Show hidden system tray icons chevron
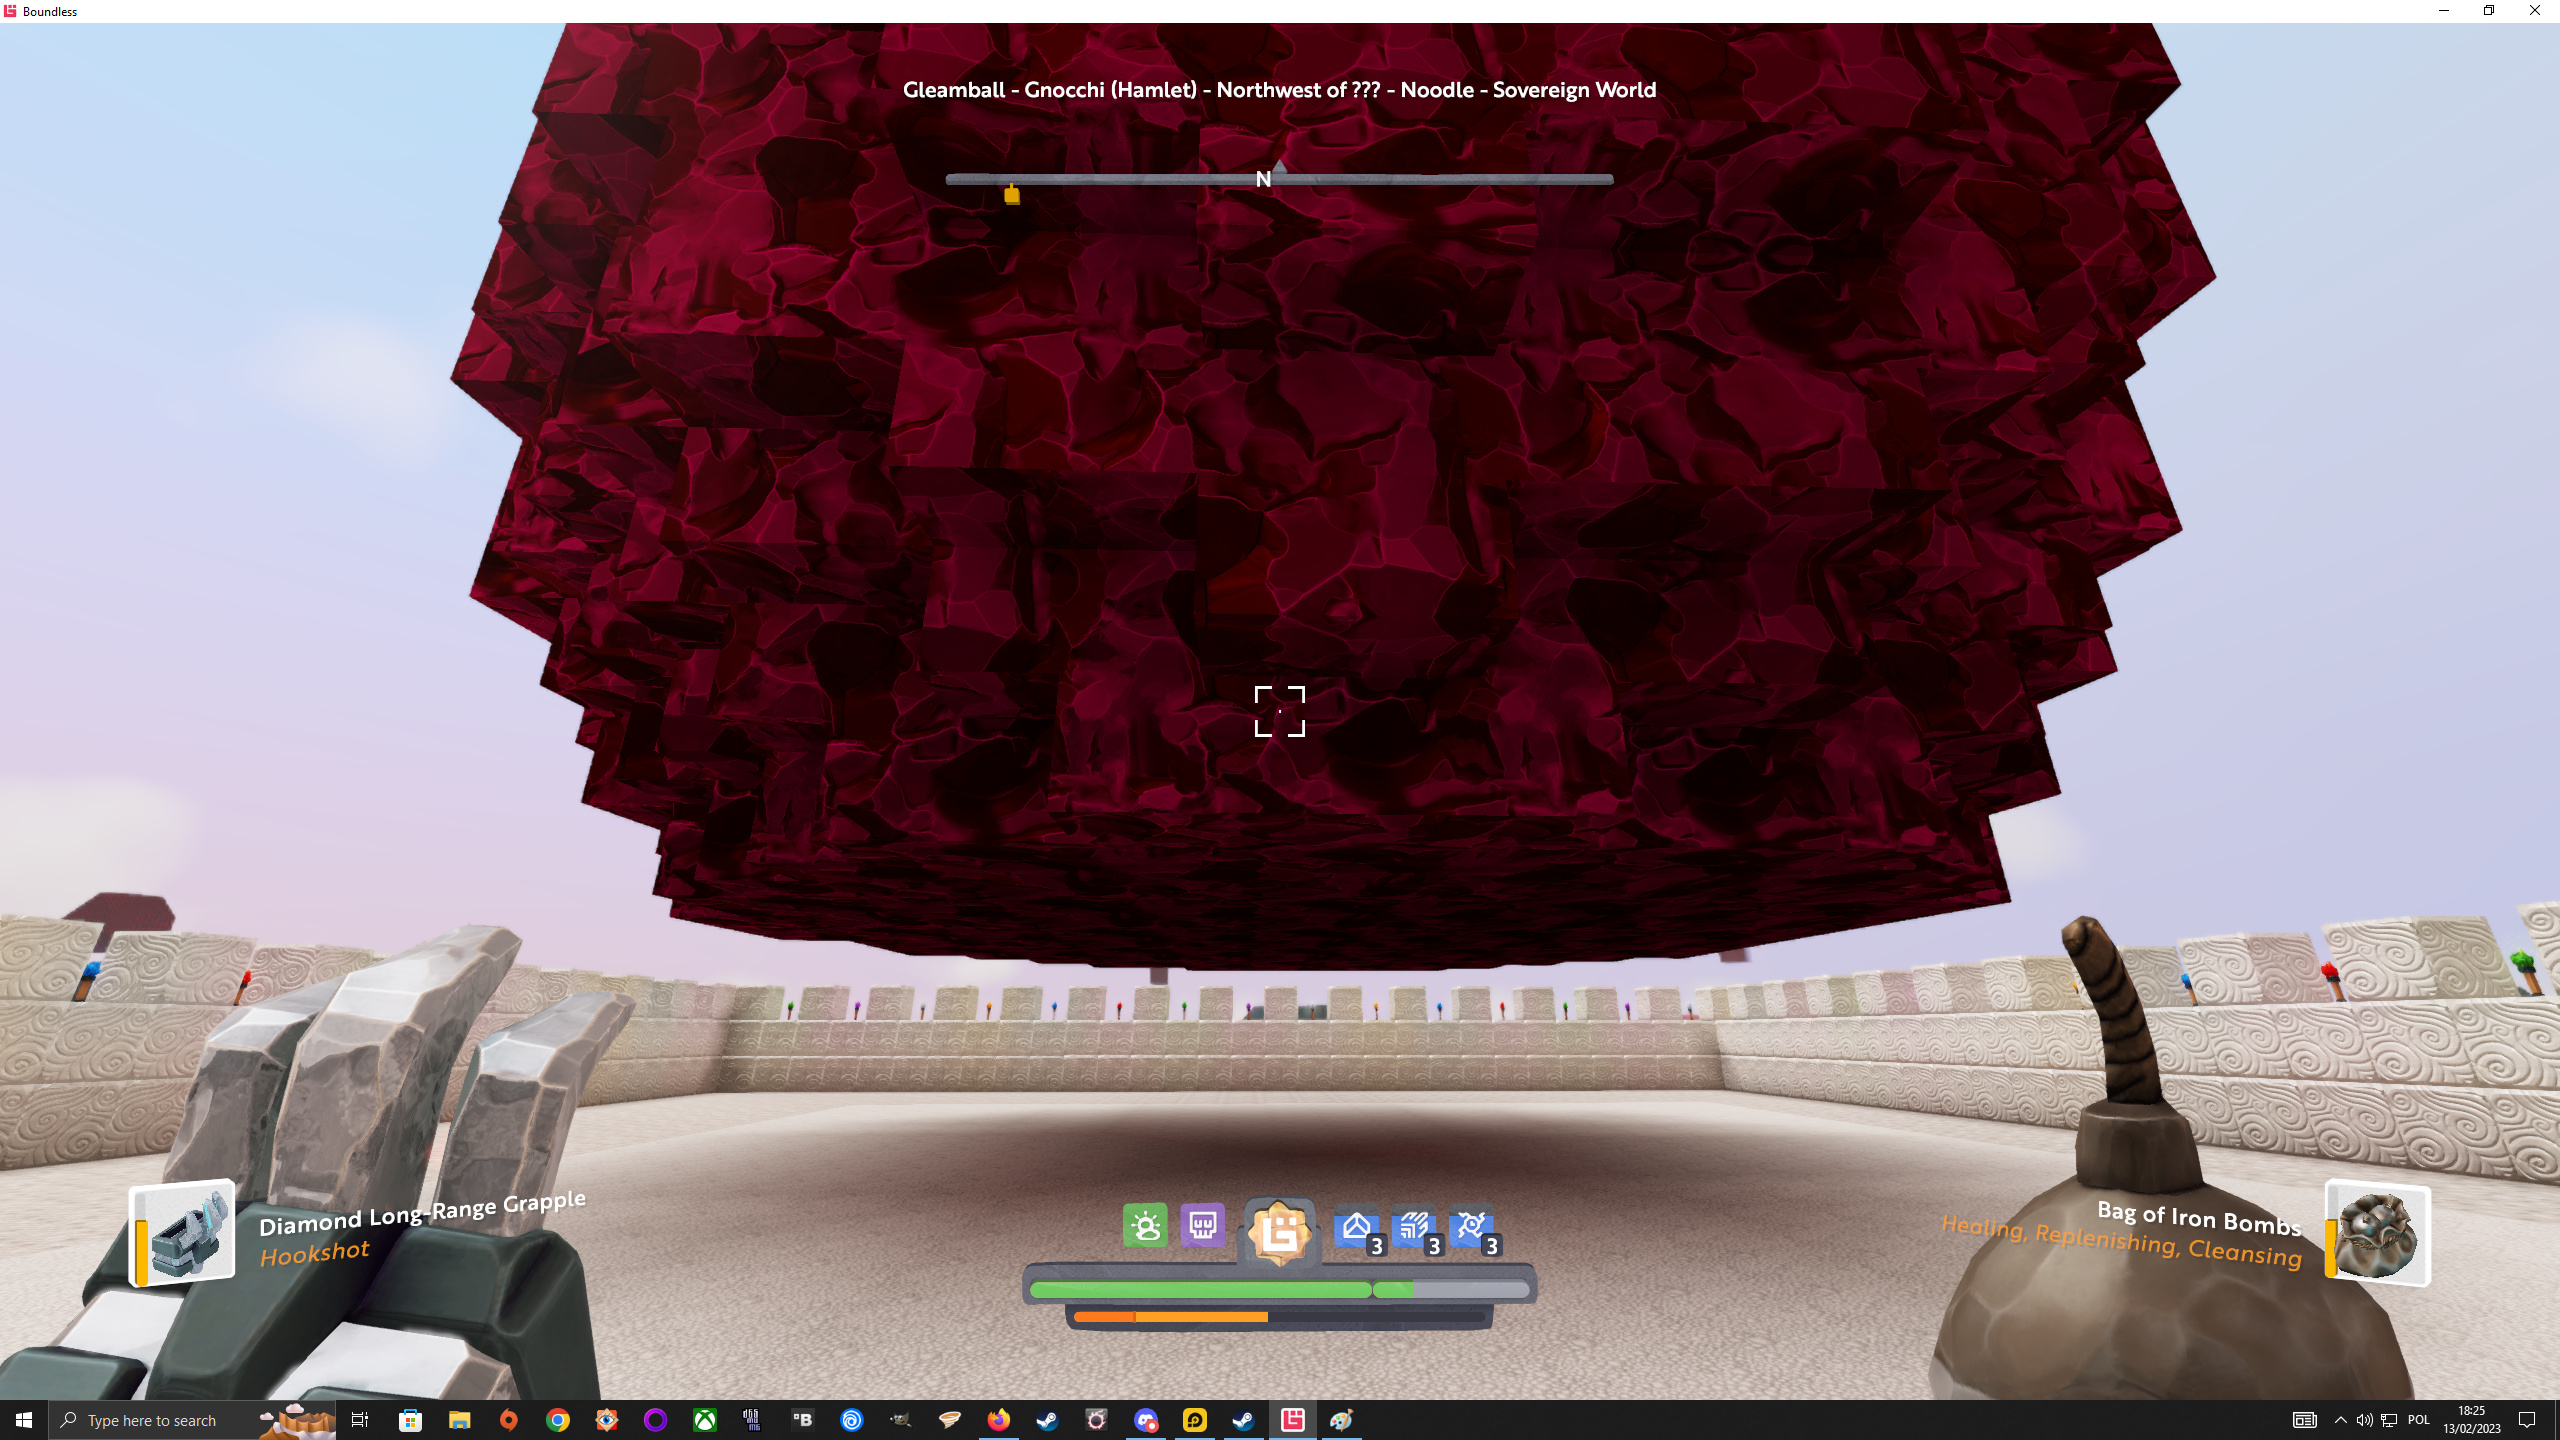2560x1440 pixels. (x=2340, y=1420)
